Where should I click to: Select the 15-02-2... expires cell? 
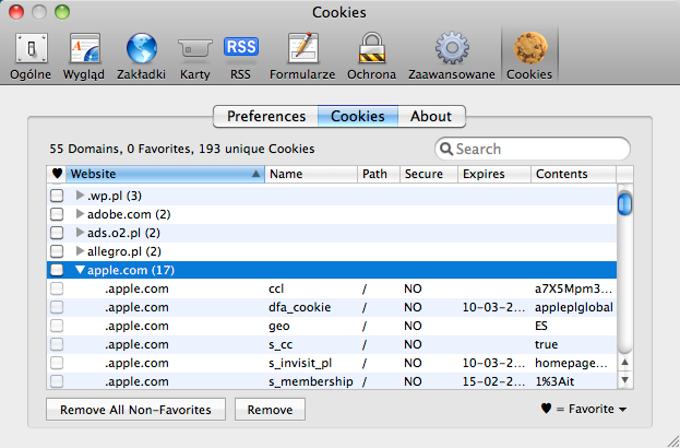(494, 382)
